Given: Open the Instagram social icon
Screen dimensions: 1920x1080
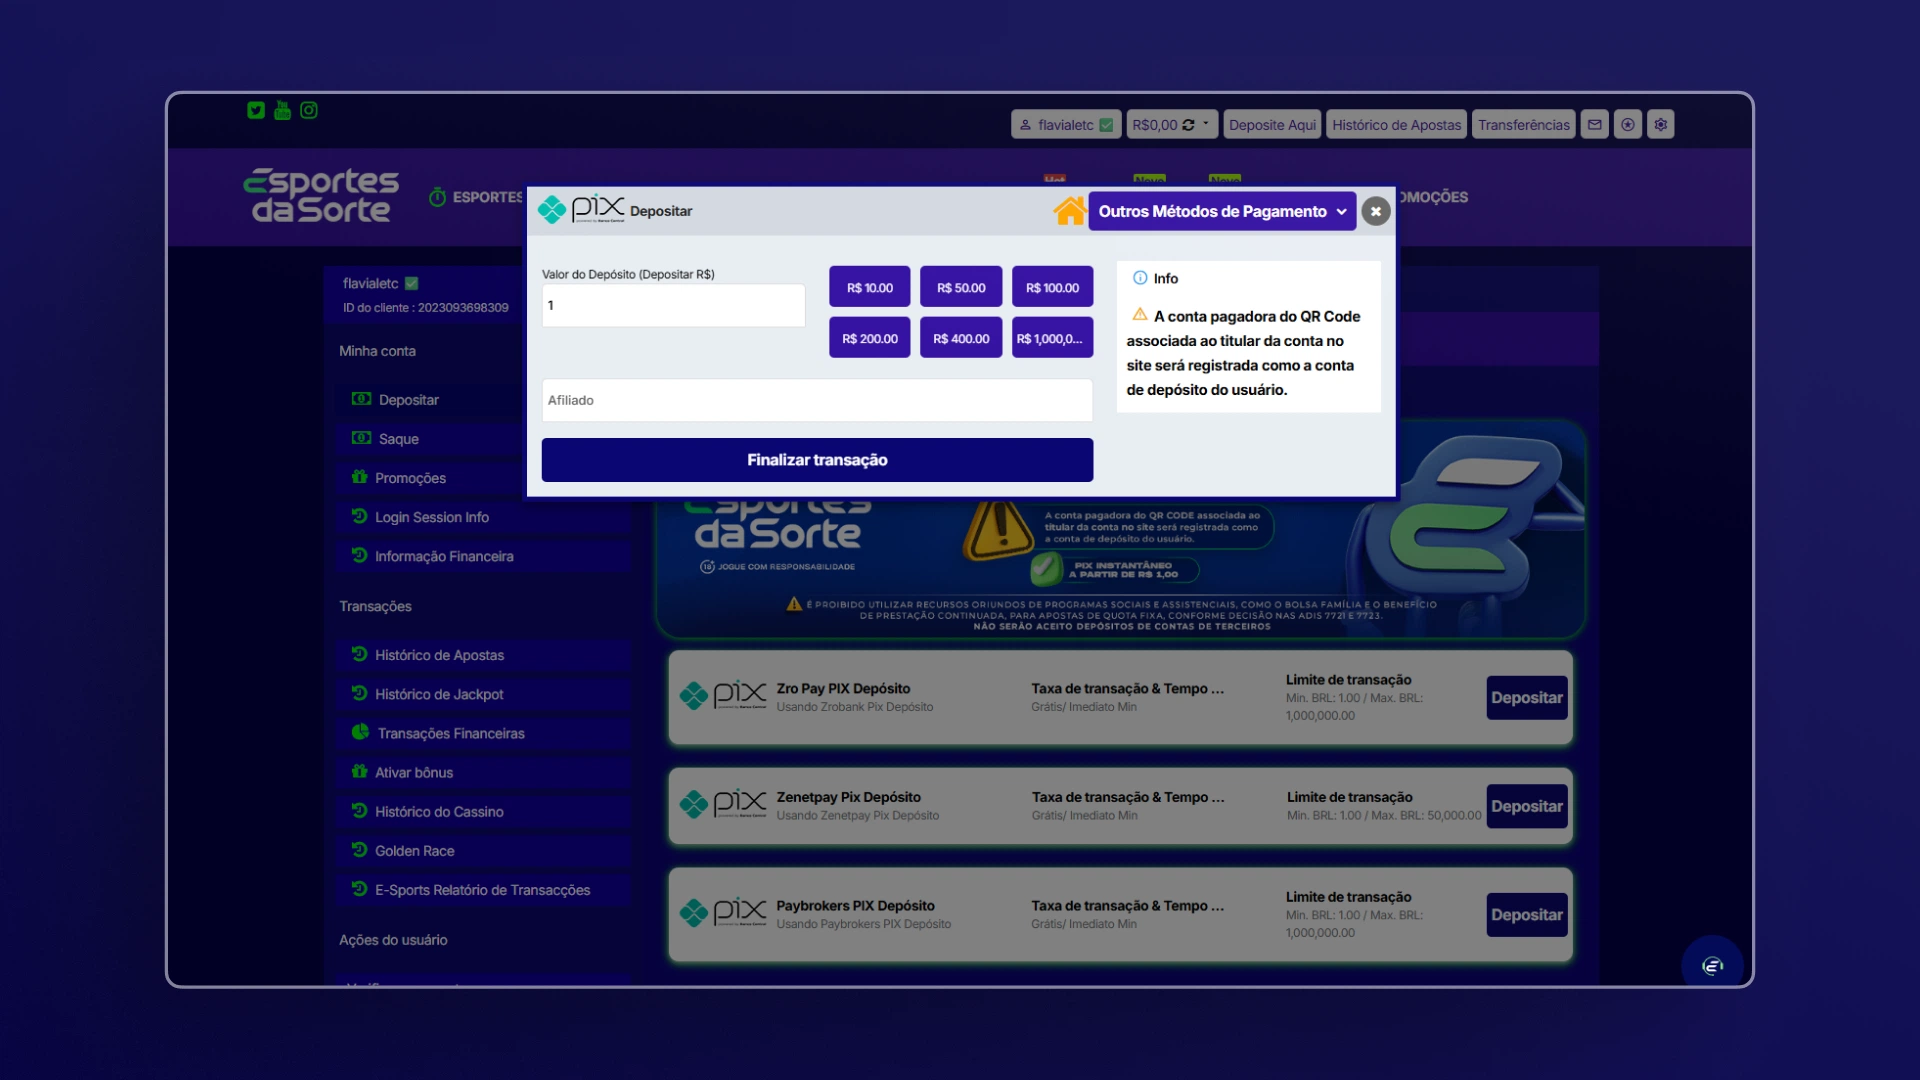Looking at the screenshot, I should 309,110.
